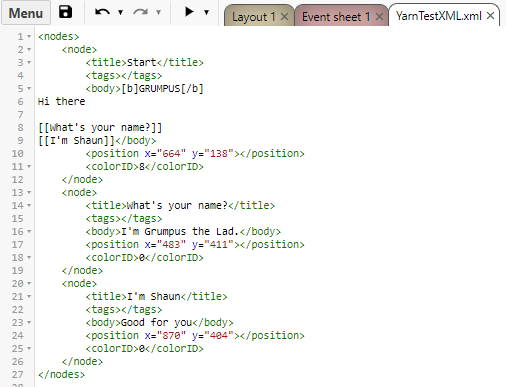Click the body text "I'm Grumpus the Lad."
This screenshot has height=387, width=506.
(x=180, y=231)
